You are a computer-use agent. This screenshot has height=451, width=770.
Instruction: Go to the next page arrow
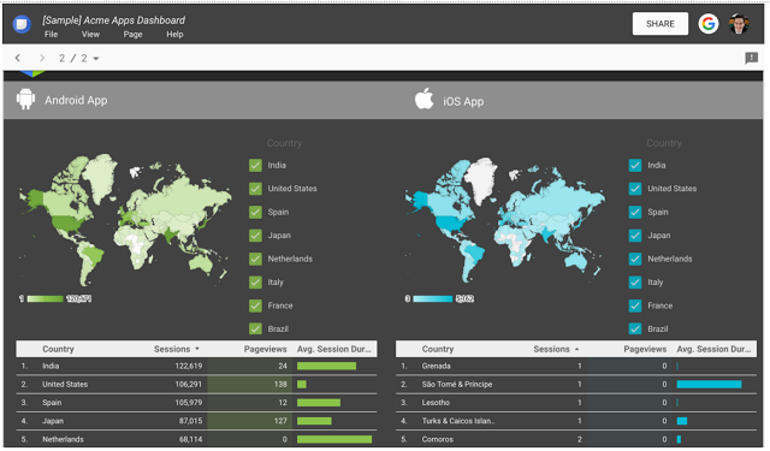pyautogui.click(x=42, y=58)
